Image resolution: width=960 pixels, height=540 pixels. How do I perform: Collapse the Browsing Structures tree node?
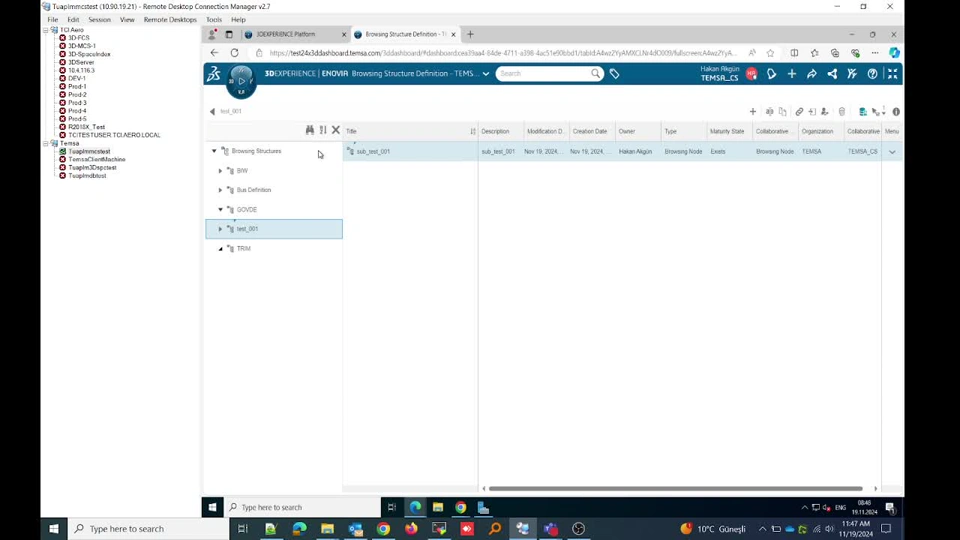coord(214,151)
